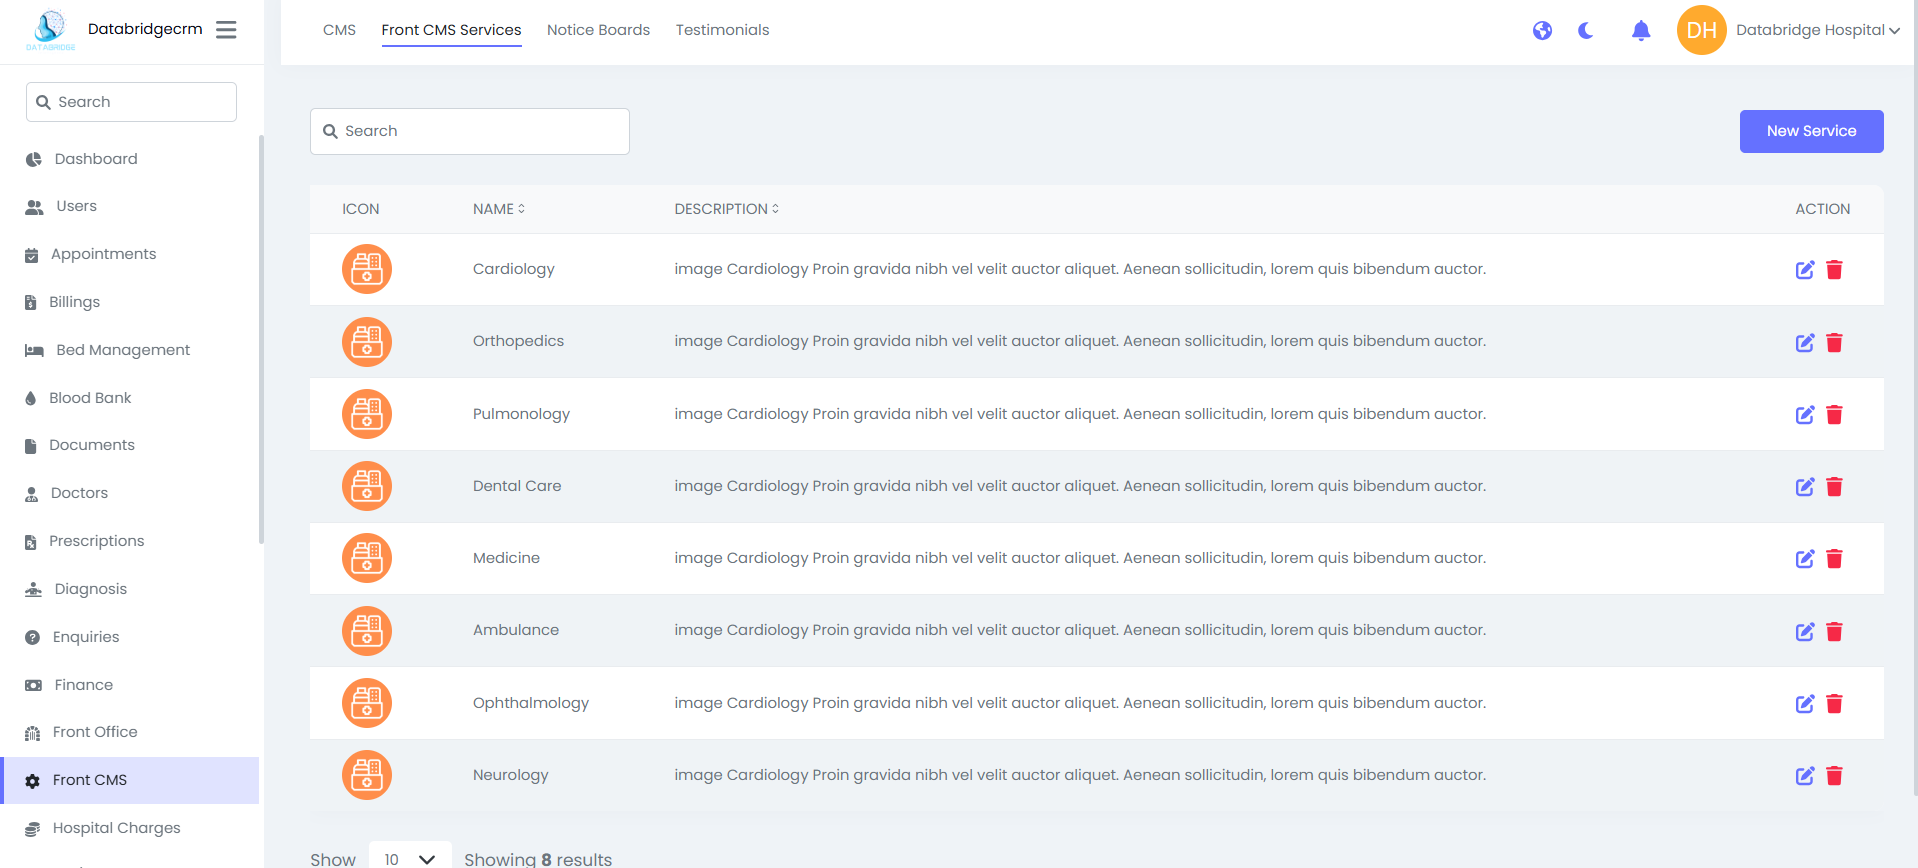
Task: Open notifications bell
Action: coord(1641,31)
